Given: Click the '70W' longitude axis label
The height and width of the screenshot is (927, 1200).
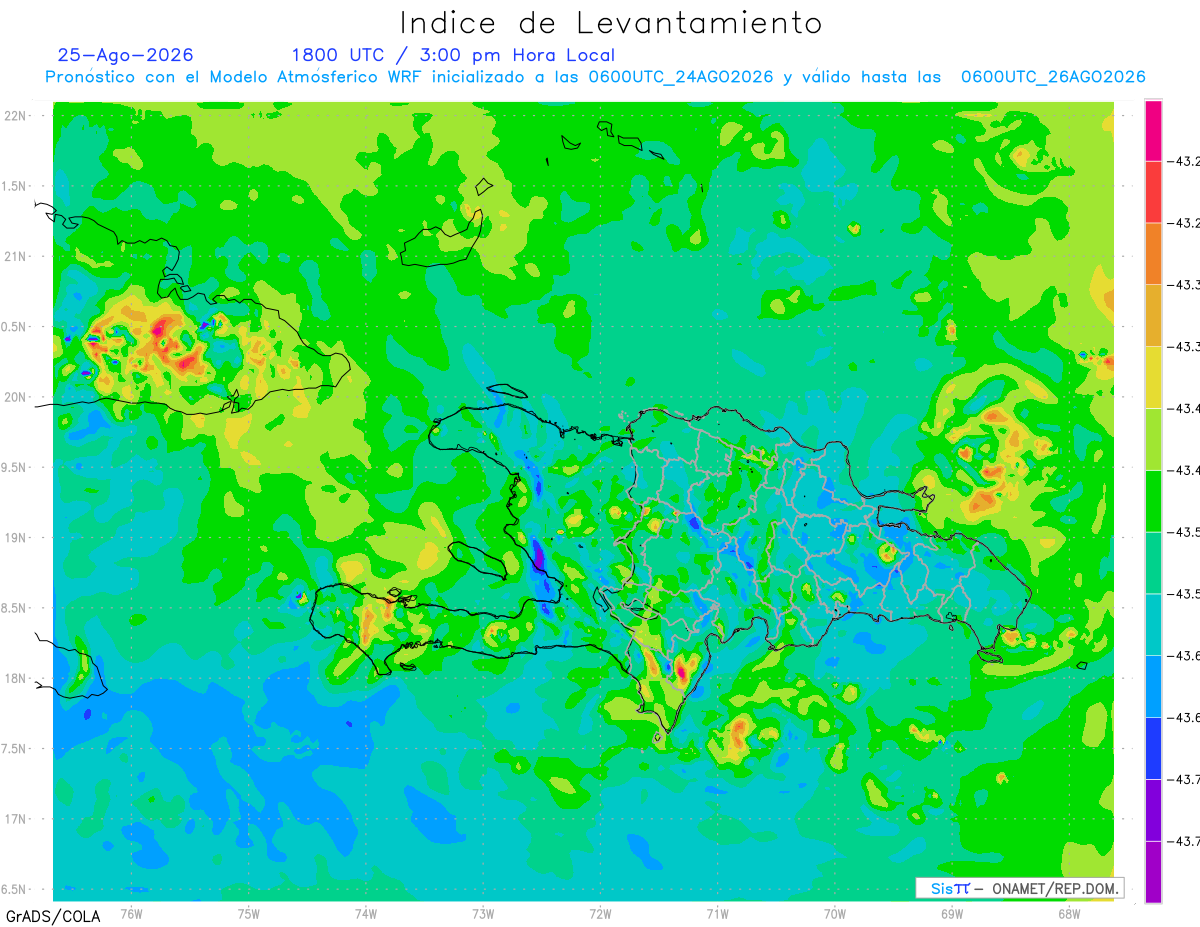Looking at the screenshot, I should coord(835,913).
